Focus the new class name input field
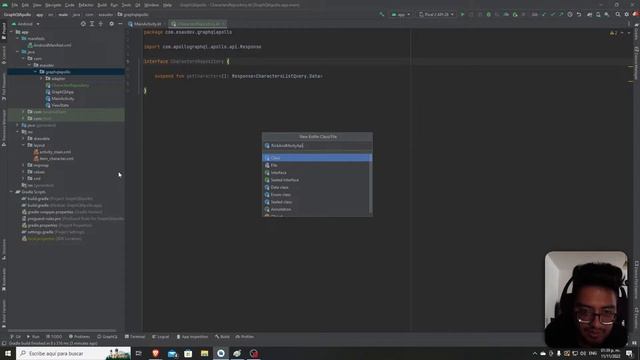Screen dimensions: 640x360 click(317, 146)
